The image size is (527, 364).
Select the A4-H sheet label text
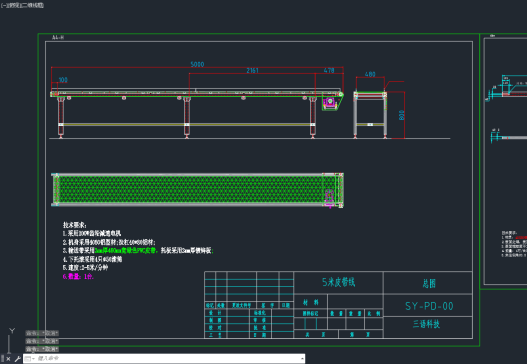click(58, 38)
